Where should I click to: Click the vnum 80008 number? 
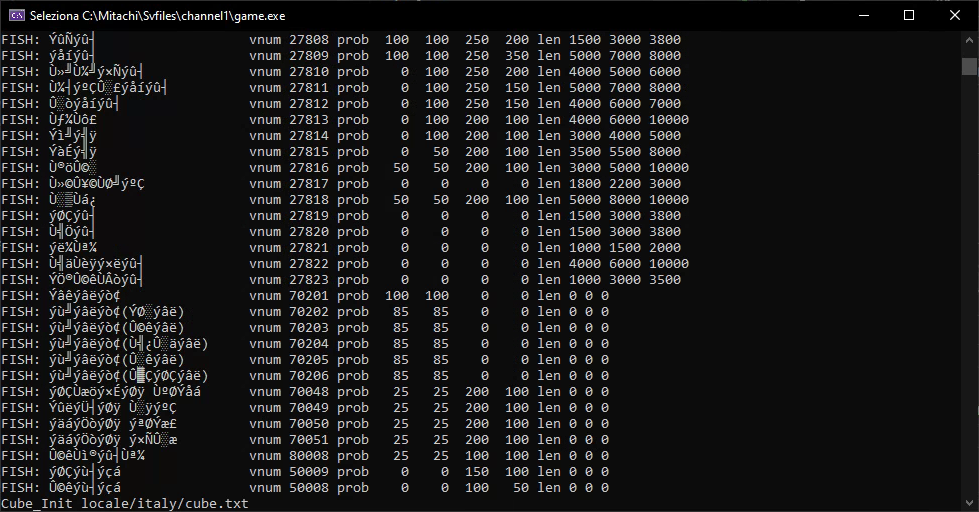click(309, 456)
